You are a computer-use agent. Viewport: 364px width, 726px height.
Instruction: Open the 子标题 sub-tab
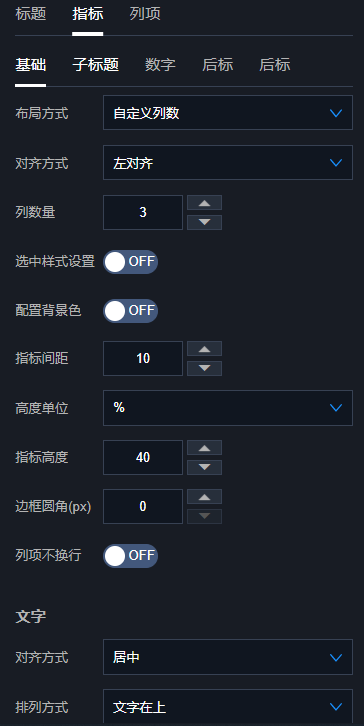click(x=96, y=65)
